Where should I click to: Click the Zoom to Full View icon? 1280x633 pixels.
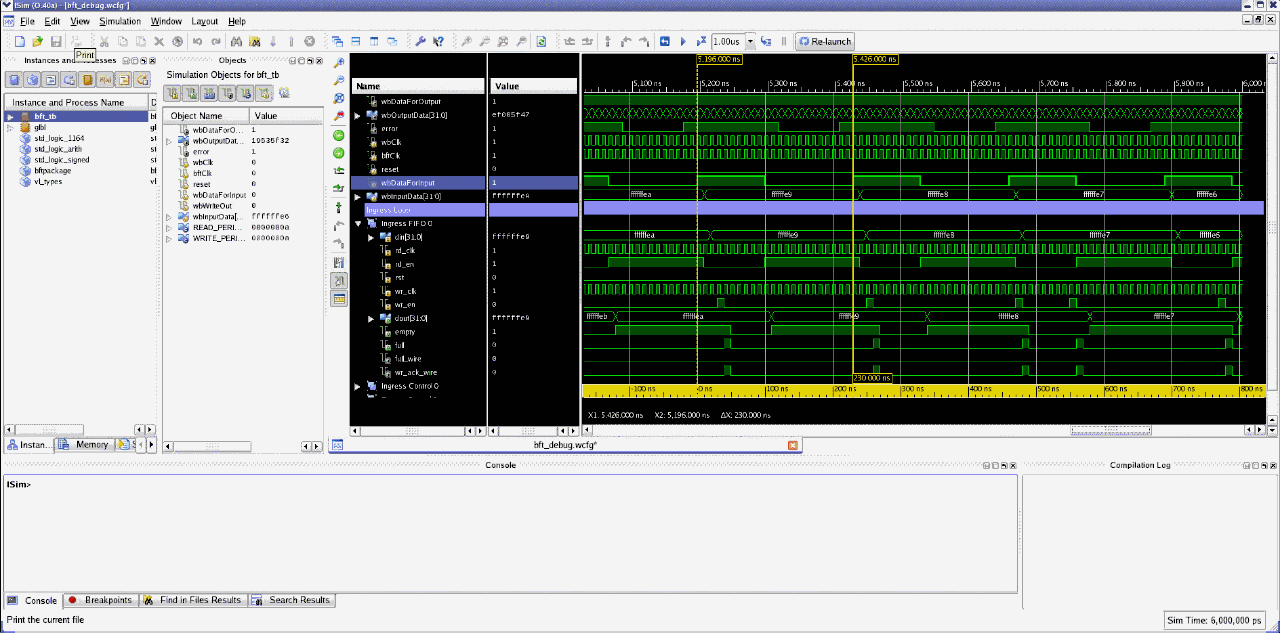pos(339,98)
